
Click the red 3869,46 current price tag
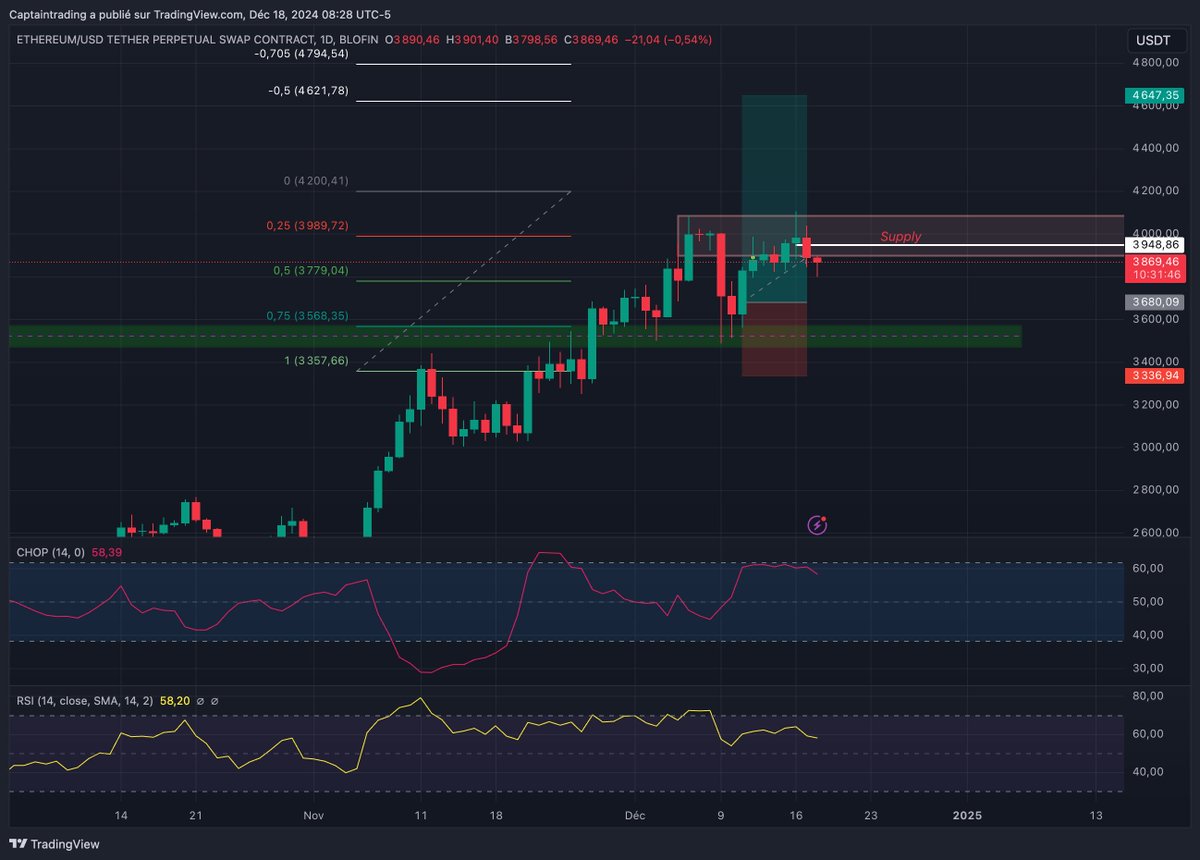(1155, 261)
